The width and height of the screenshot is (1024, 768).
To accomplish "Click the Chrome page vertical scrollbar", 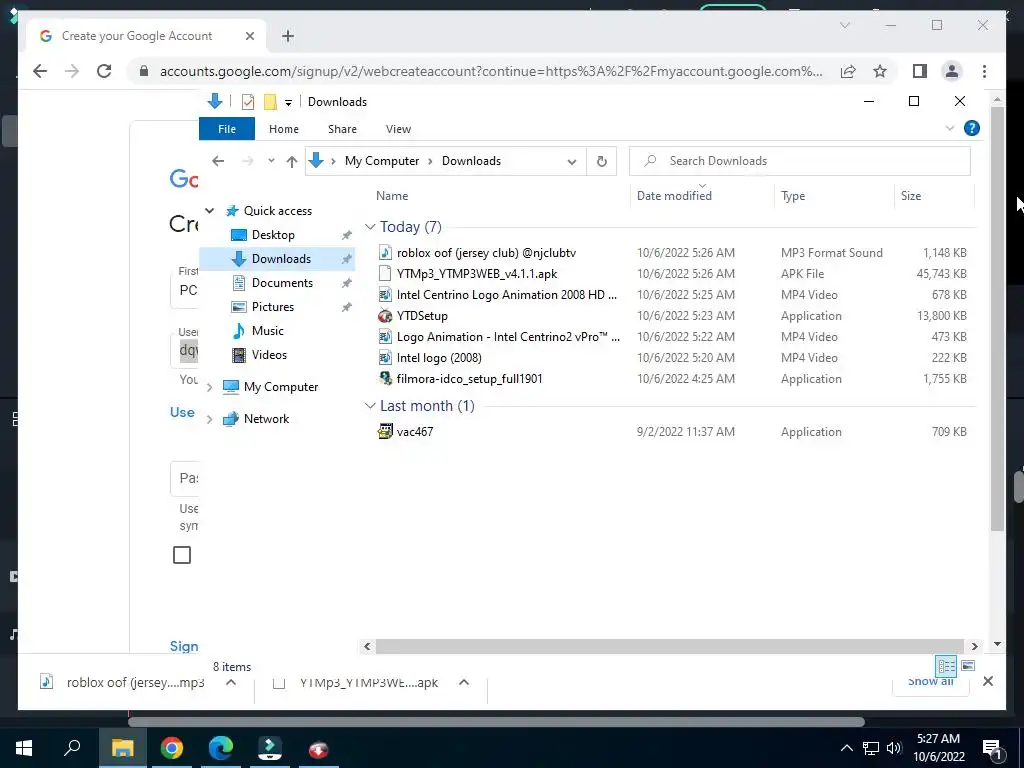I will tap(997, 319).
